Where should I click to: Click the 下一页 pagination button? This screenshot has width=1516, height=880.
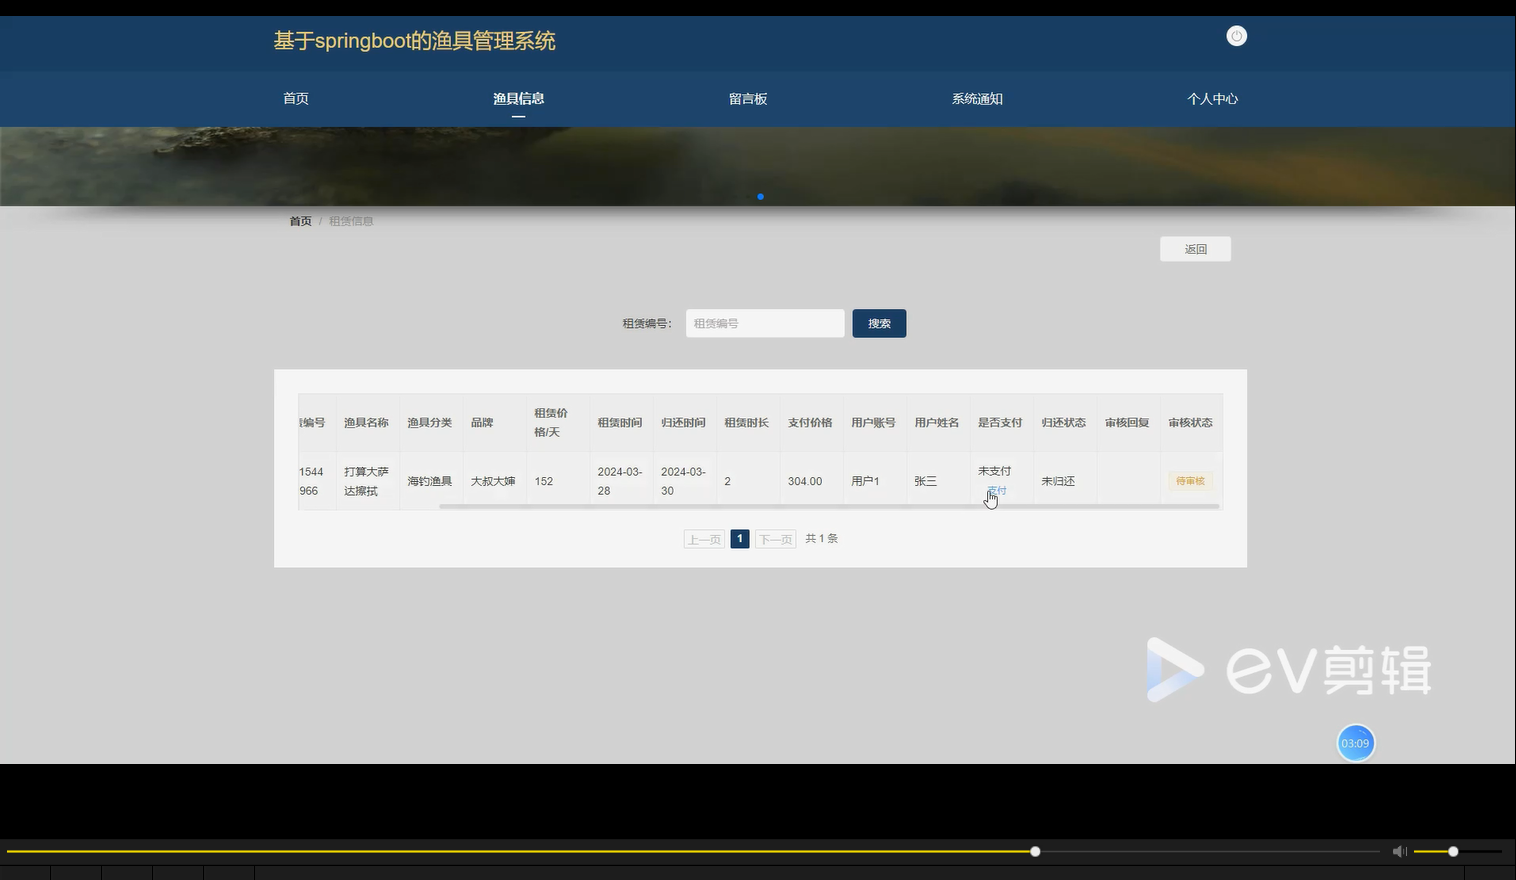pos(775,539)
